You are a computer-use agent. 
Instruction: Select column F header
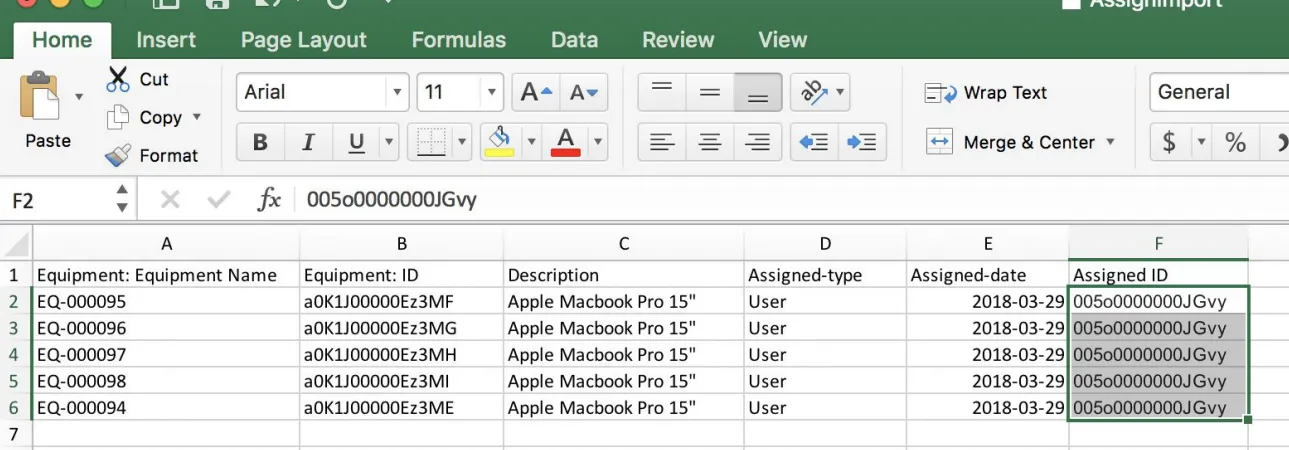pos(1158,243)
